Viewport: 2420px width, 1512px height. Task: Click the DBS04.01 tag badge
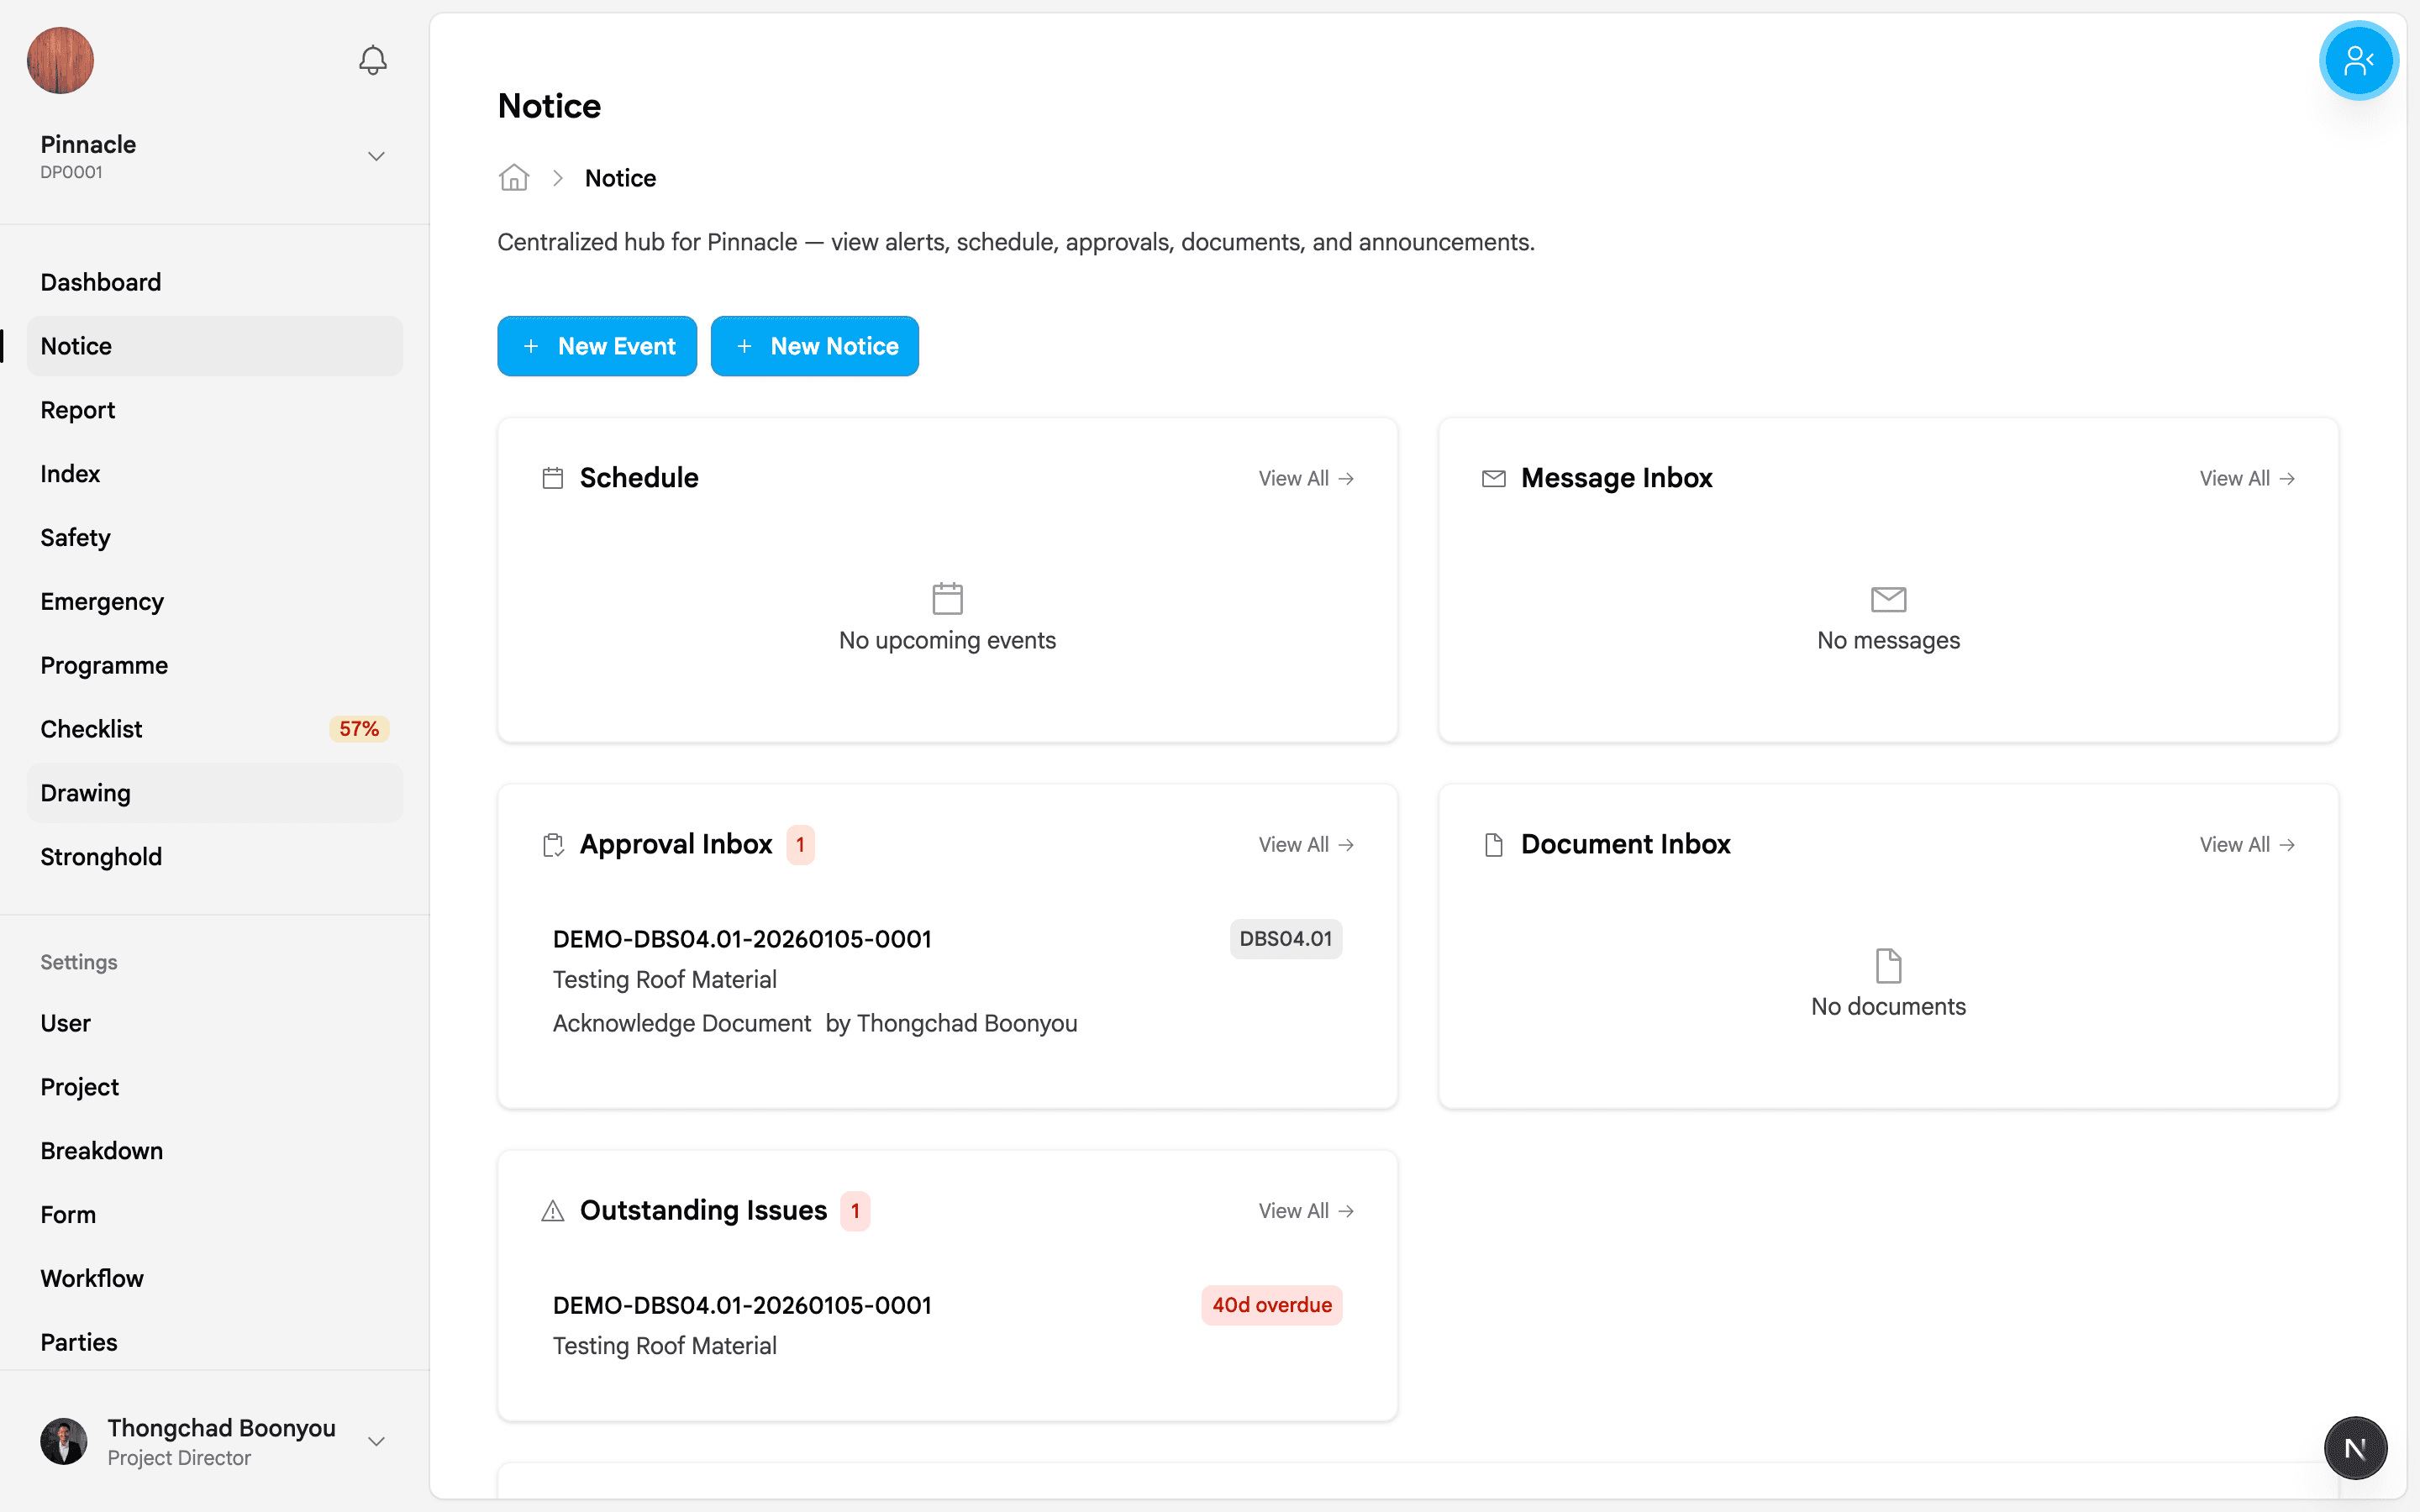[x=1285, y=939]
